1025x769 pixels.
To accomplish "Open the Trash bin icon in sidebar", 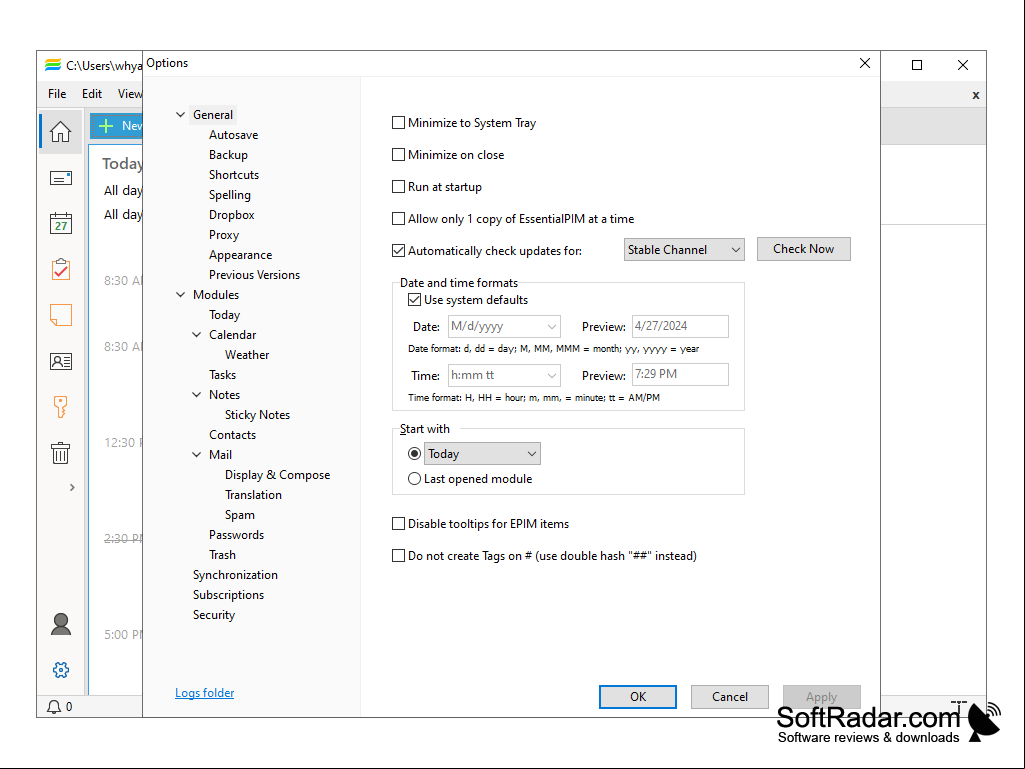I will pyautogui.click(x=60, y=453).
